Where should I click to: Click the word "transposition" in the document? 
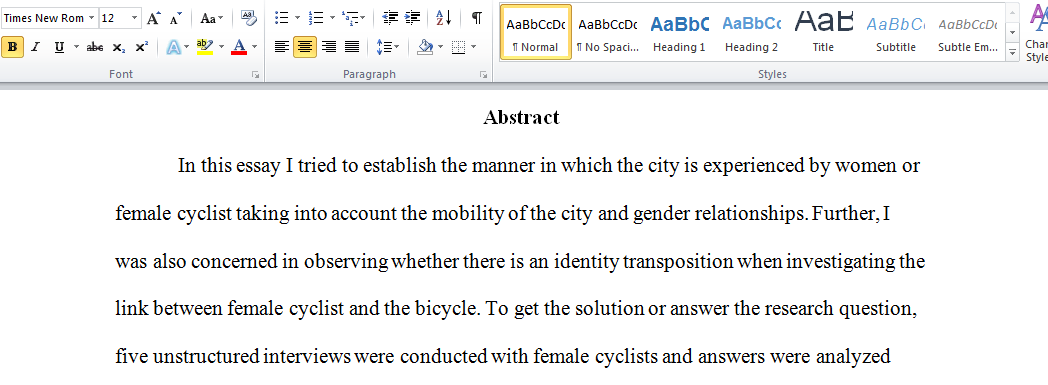678,261
